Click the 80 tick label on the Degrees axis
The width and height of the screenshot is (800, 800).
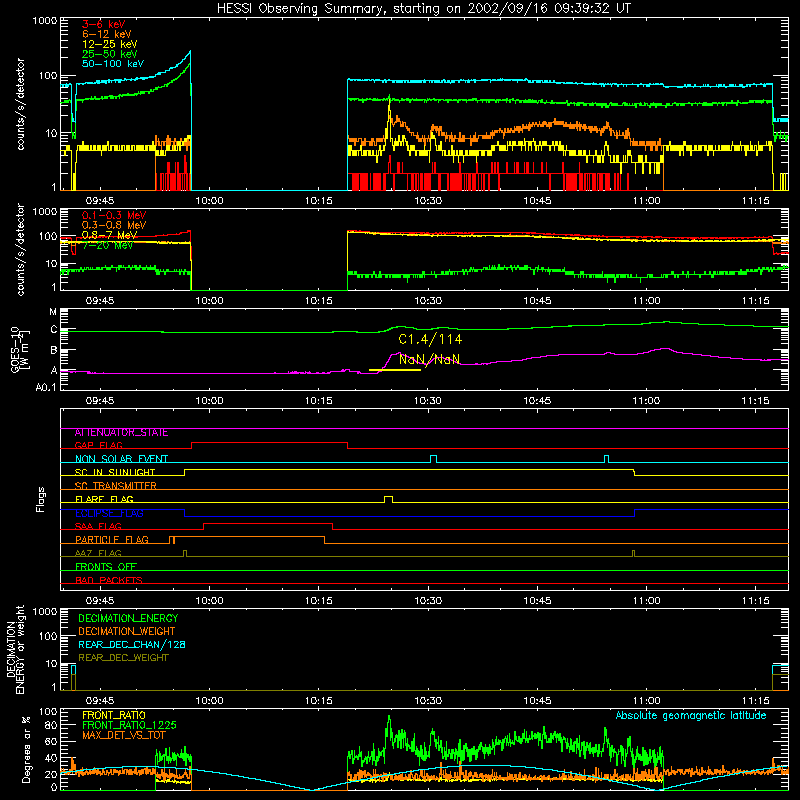(x=51, y=725)
